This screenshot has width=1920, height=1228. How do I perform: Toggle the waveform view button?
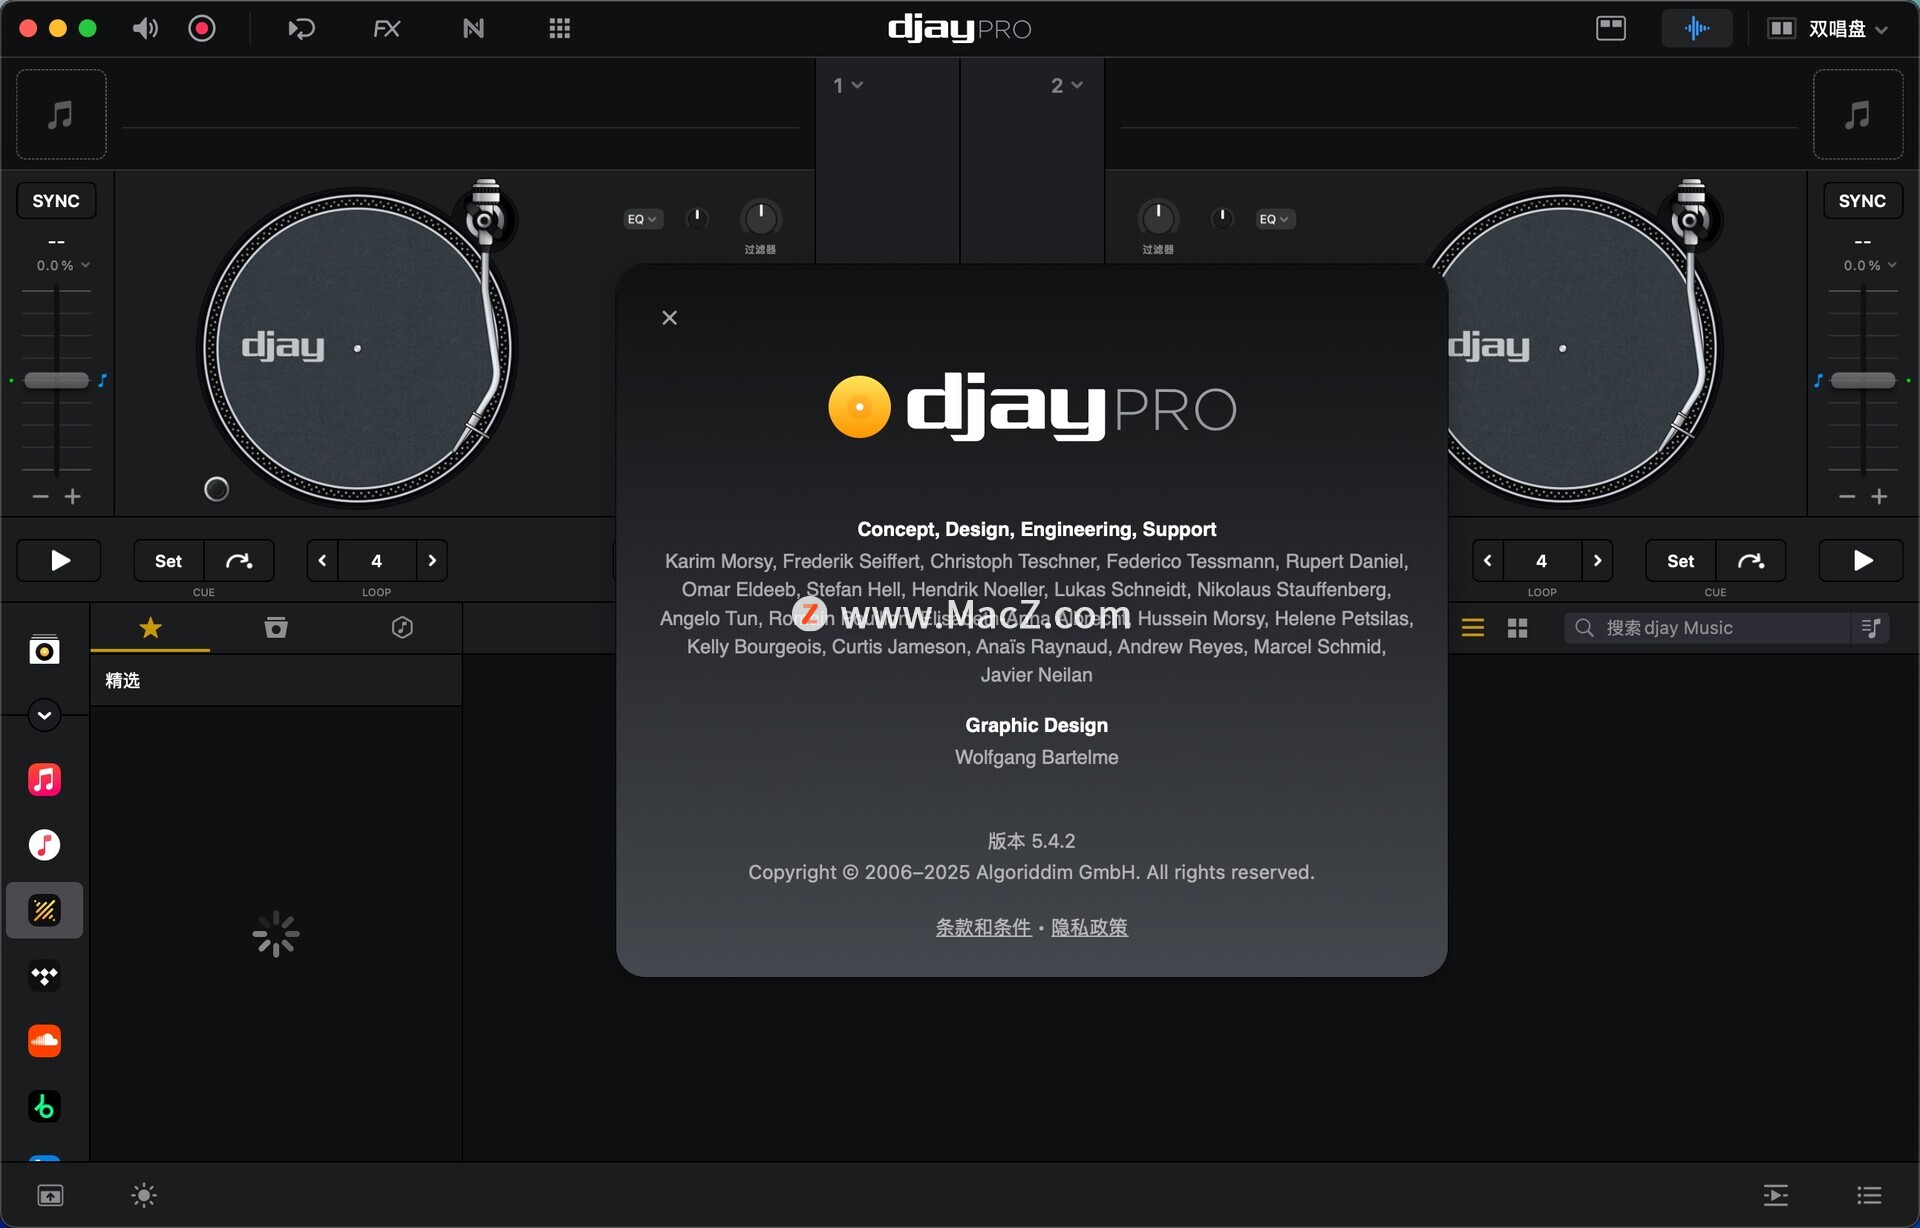point(1696,28)
